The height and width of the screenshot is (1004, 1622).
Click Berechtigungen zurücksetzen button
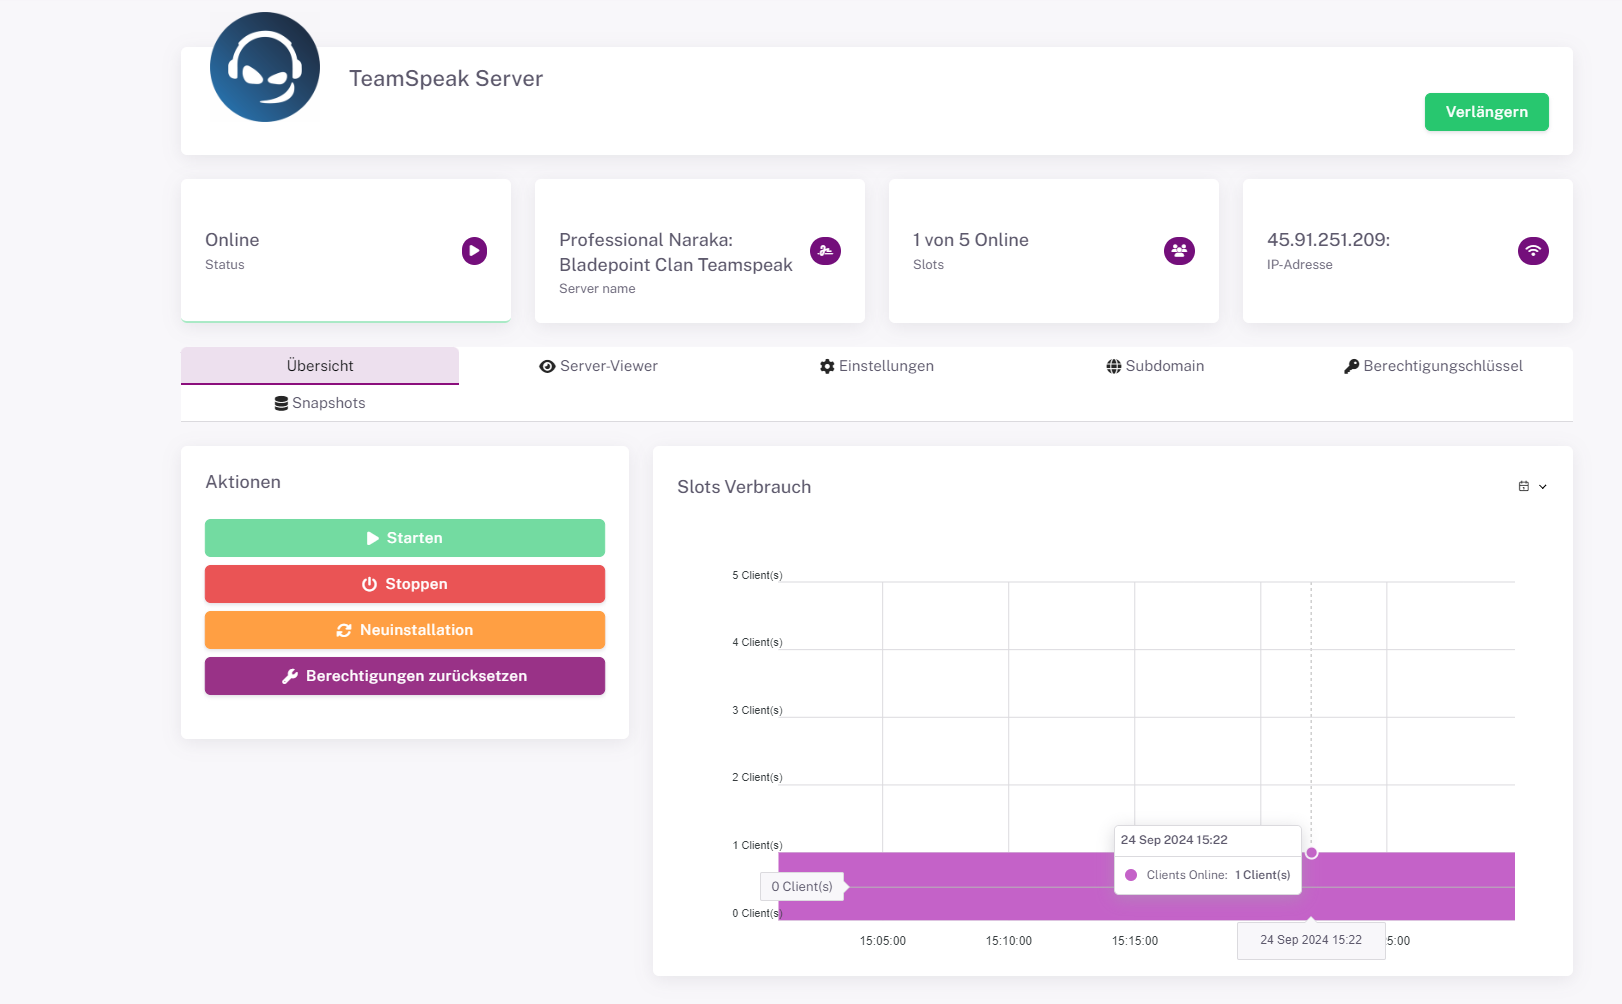click(x=405, y=676)
